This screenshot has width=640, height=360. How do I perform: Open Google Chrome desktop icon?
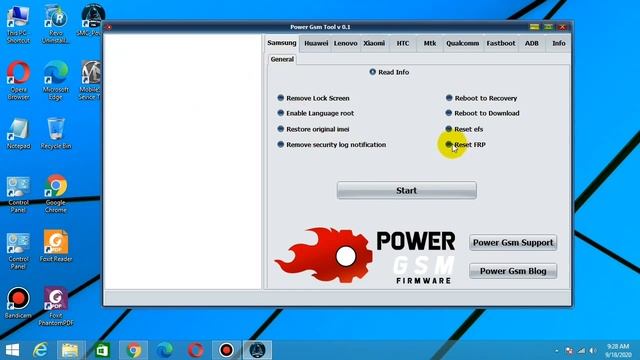click(x=56, y=194)
